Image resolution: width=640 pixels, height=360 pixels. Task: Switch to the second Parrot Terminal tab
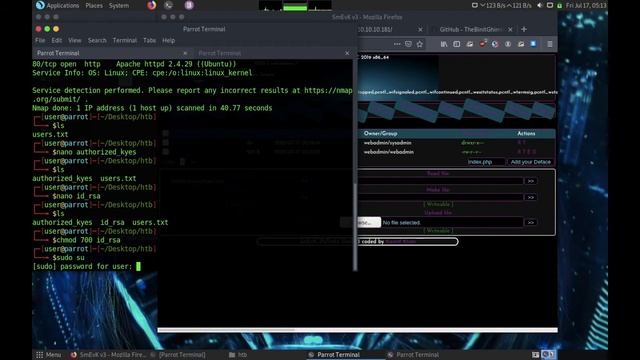tap(273, 53)
